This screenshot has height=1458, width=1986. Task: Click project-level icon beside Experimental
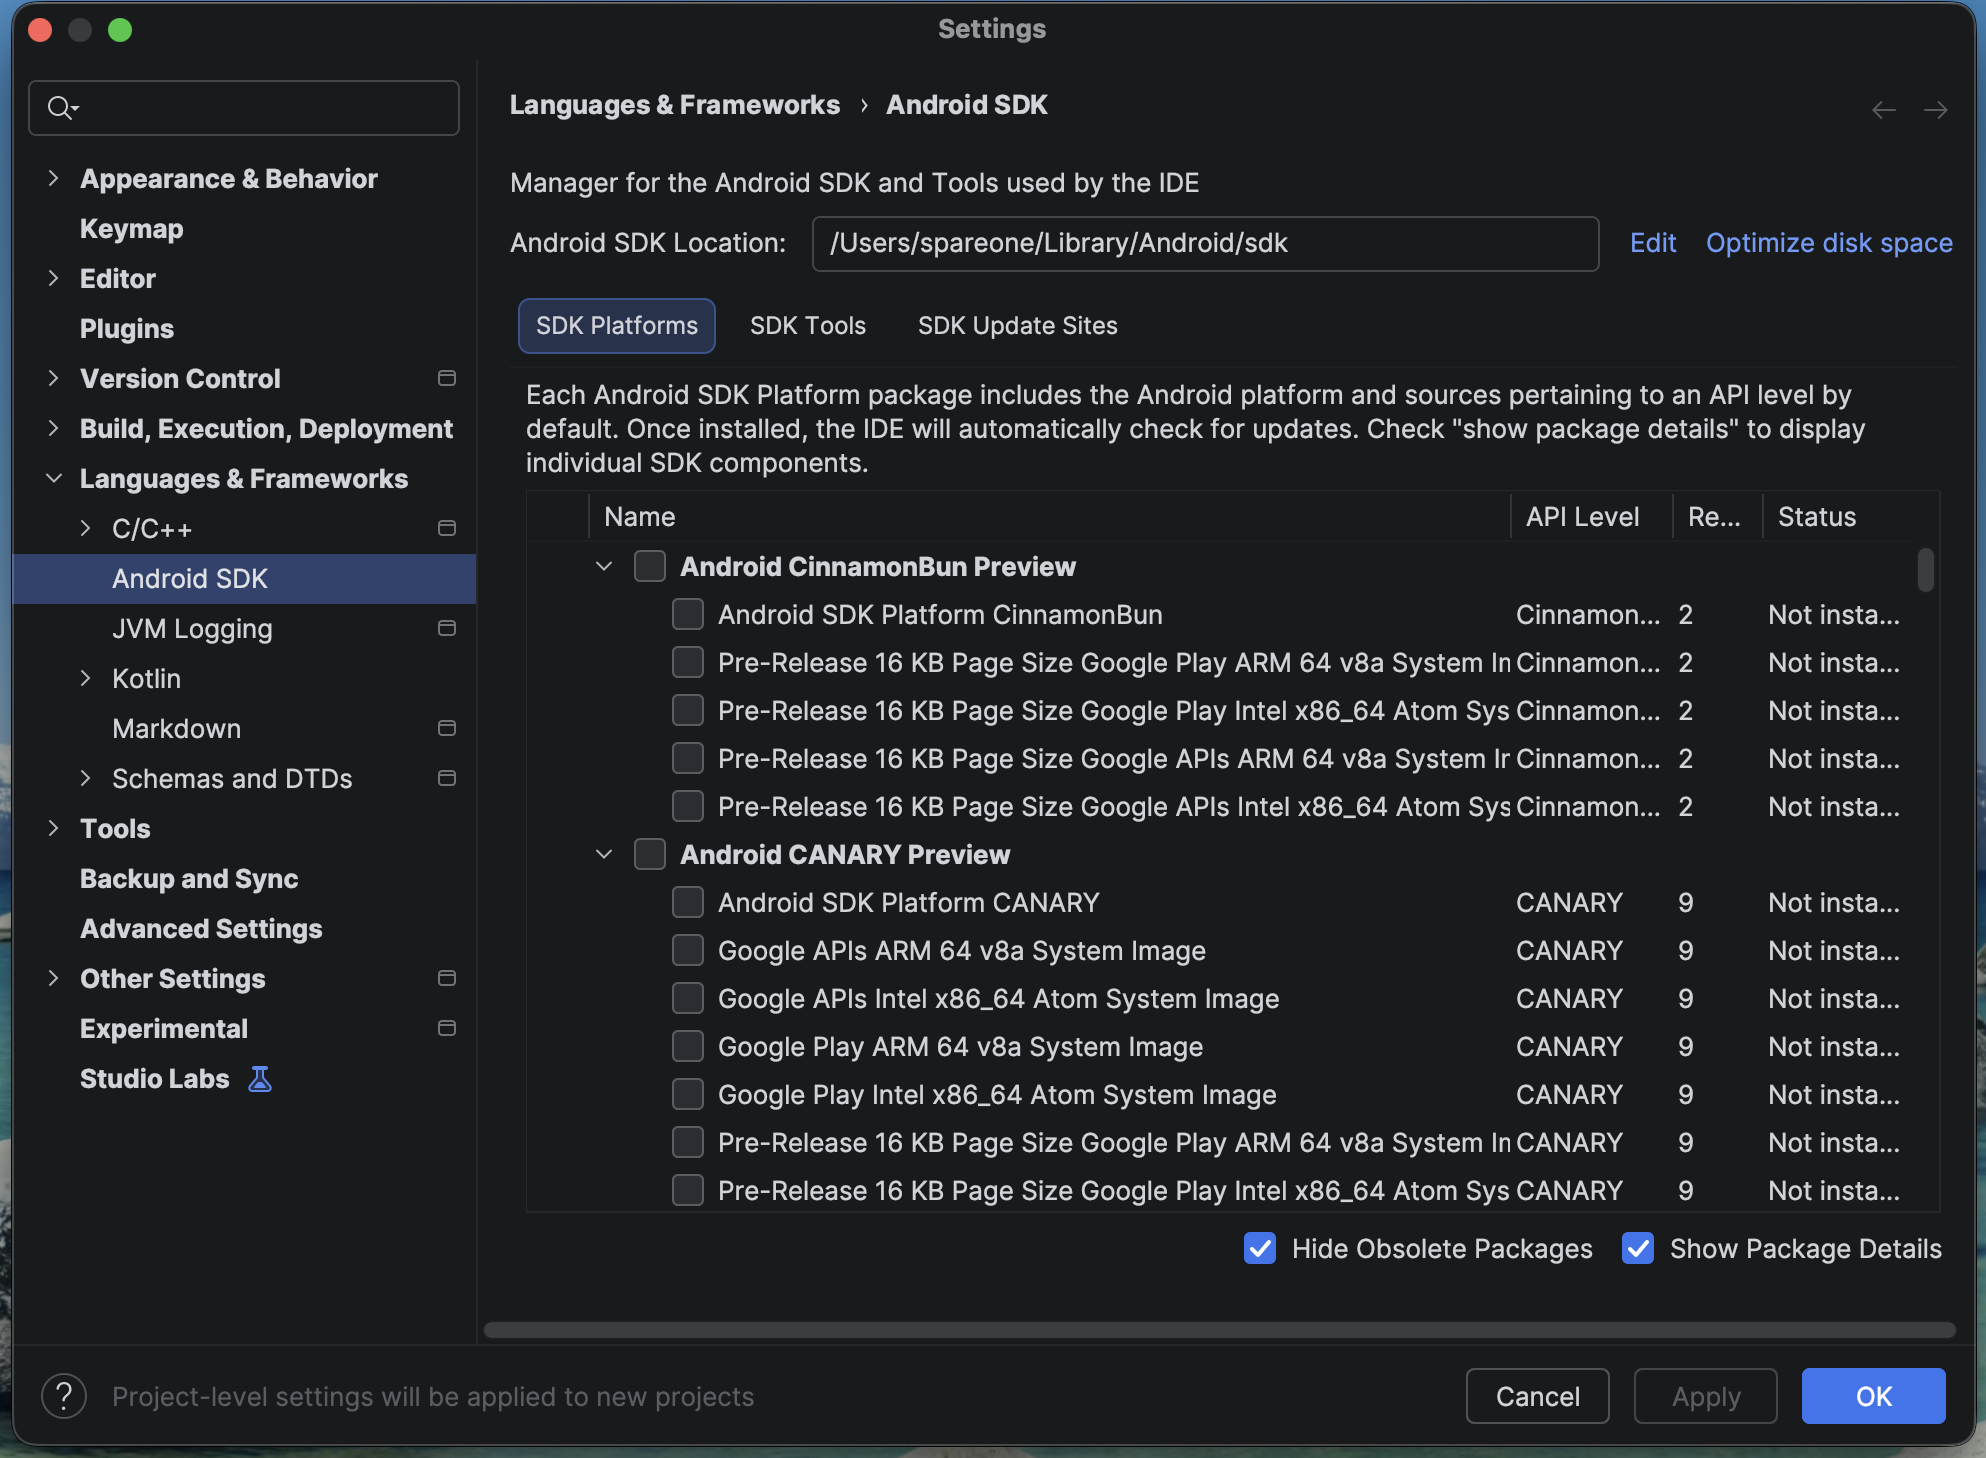447,1028
